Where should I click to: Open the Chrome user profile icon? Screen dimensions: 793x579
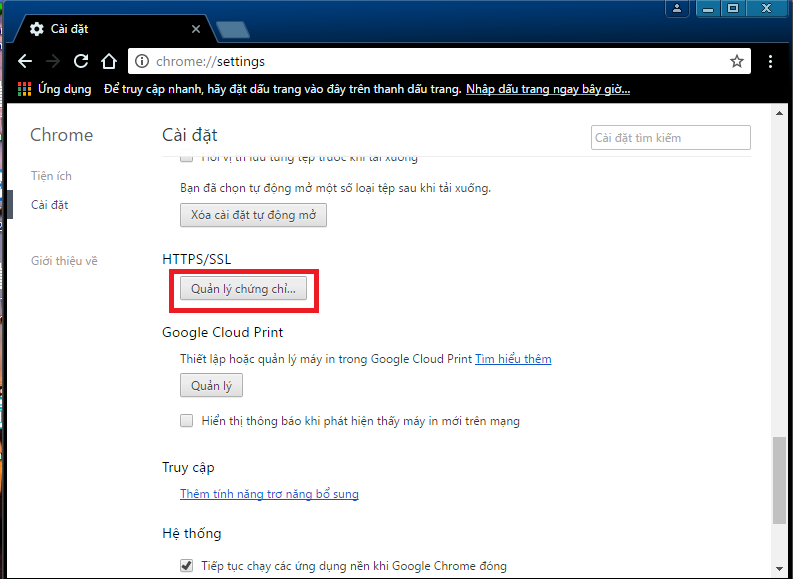tap(678, 8)
